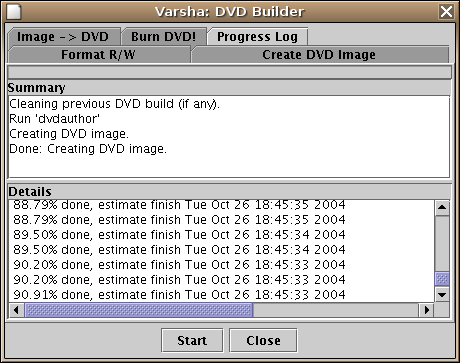Open the Format R/W tab
Image resolution: width=460 pixels, height=363 pixels.
tap(99, 55)
